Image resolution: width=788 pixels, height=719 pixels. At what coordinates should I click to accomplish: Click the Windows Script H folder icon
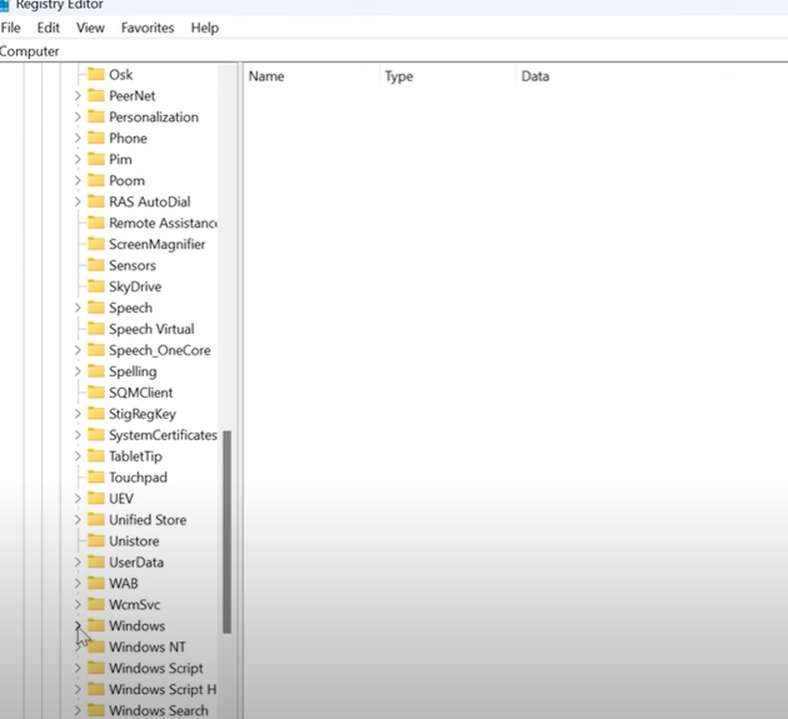tap(95, 689)
